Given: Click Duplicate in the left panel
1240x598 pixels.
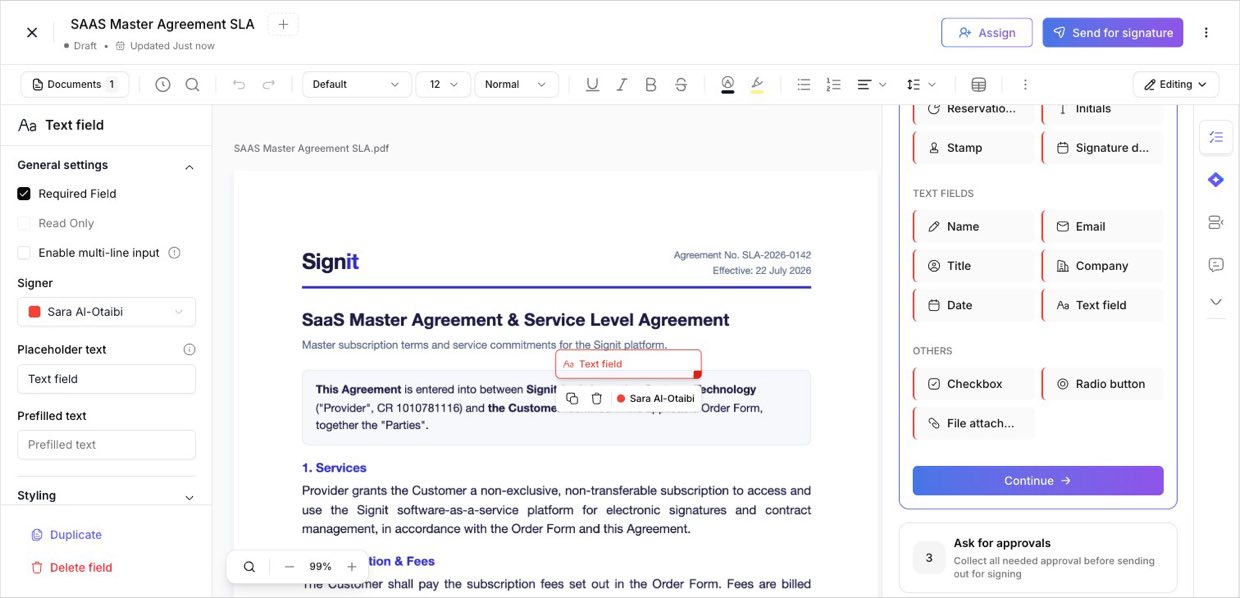Looking at the screenshot, I should (x=66, y=535).
